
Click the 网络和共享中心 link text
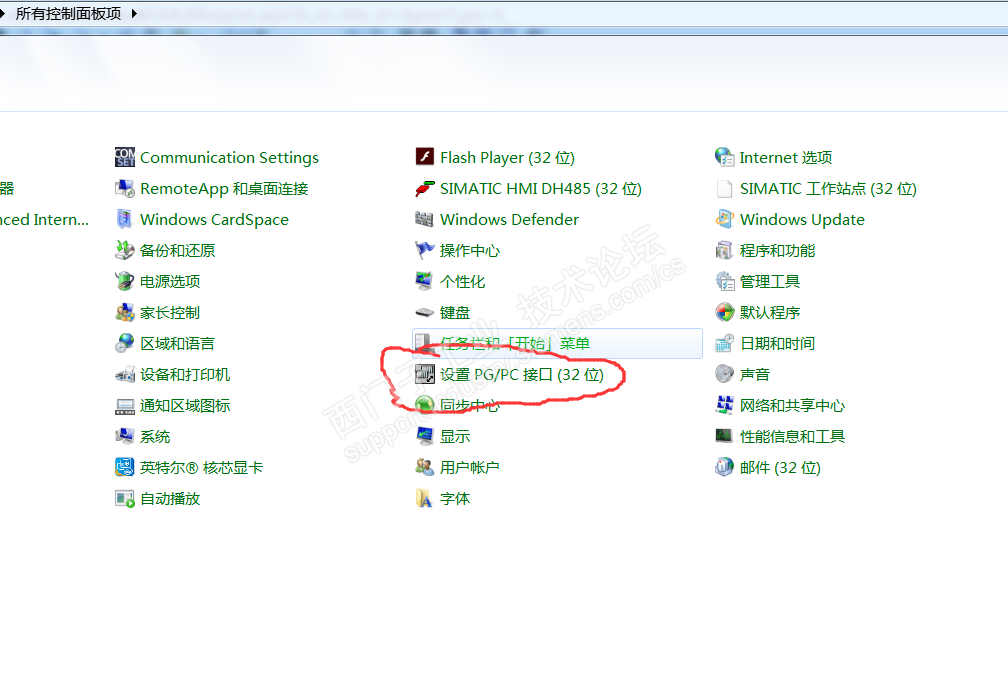(792, 406)
